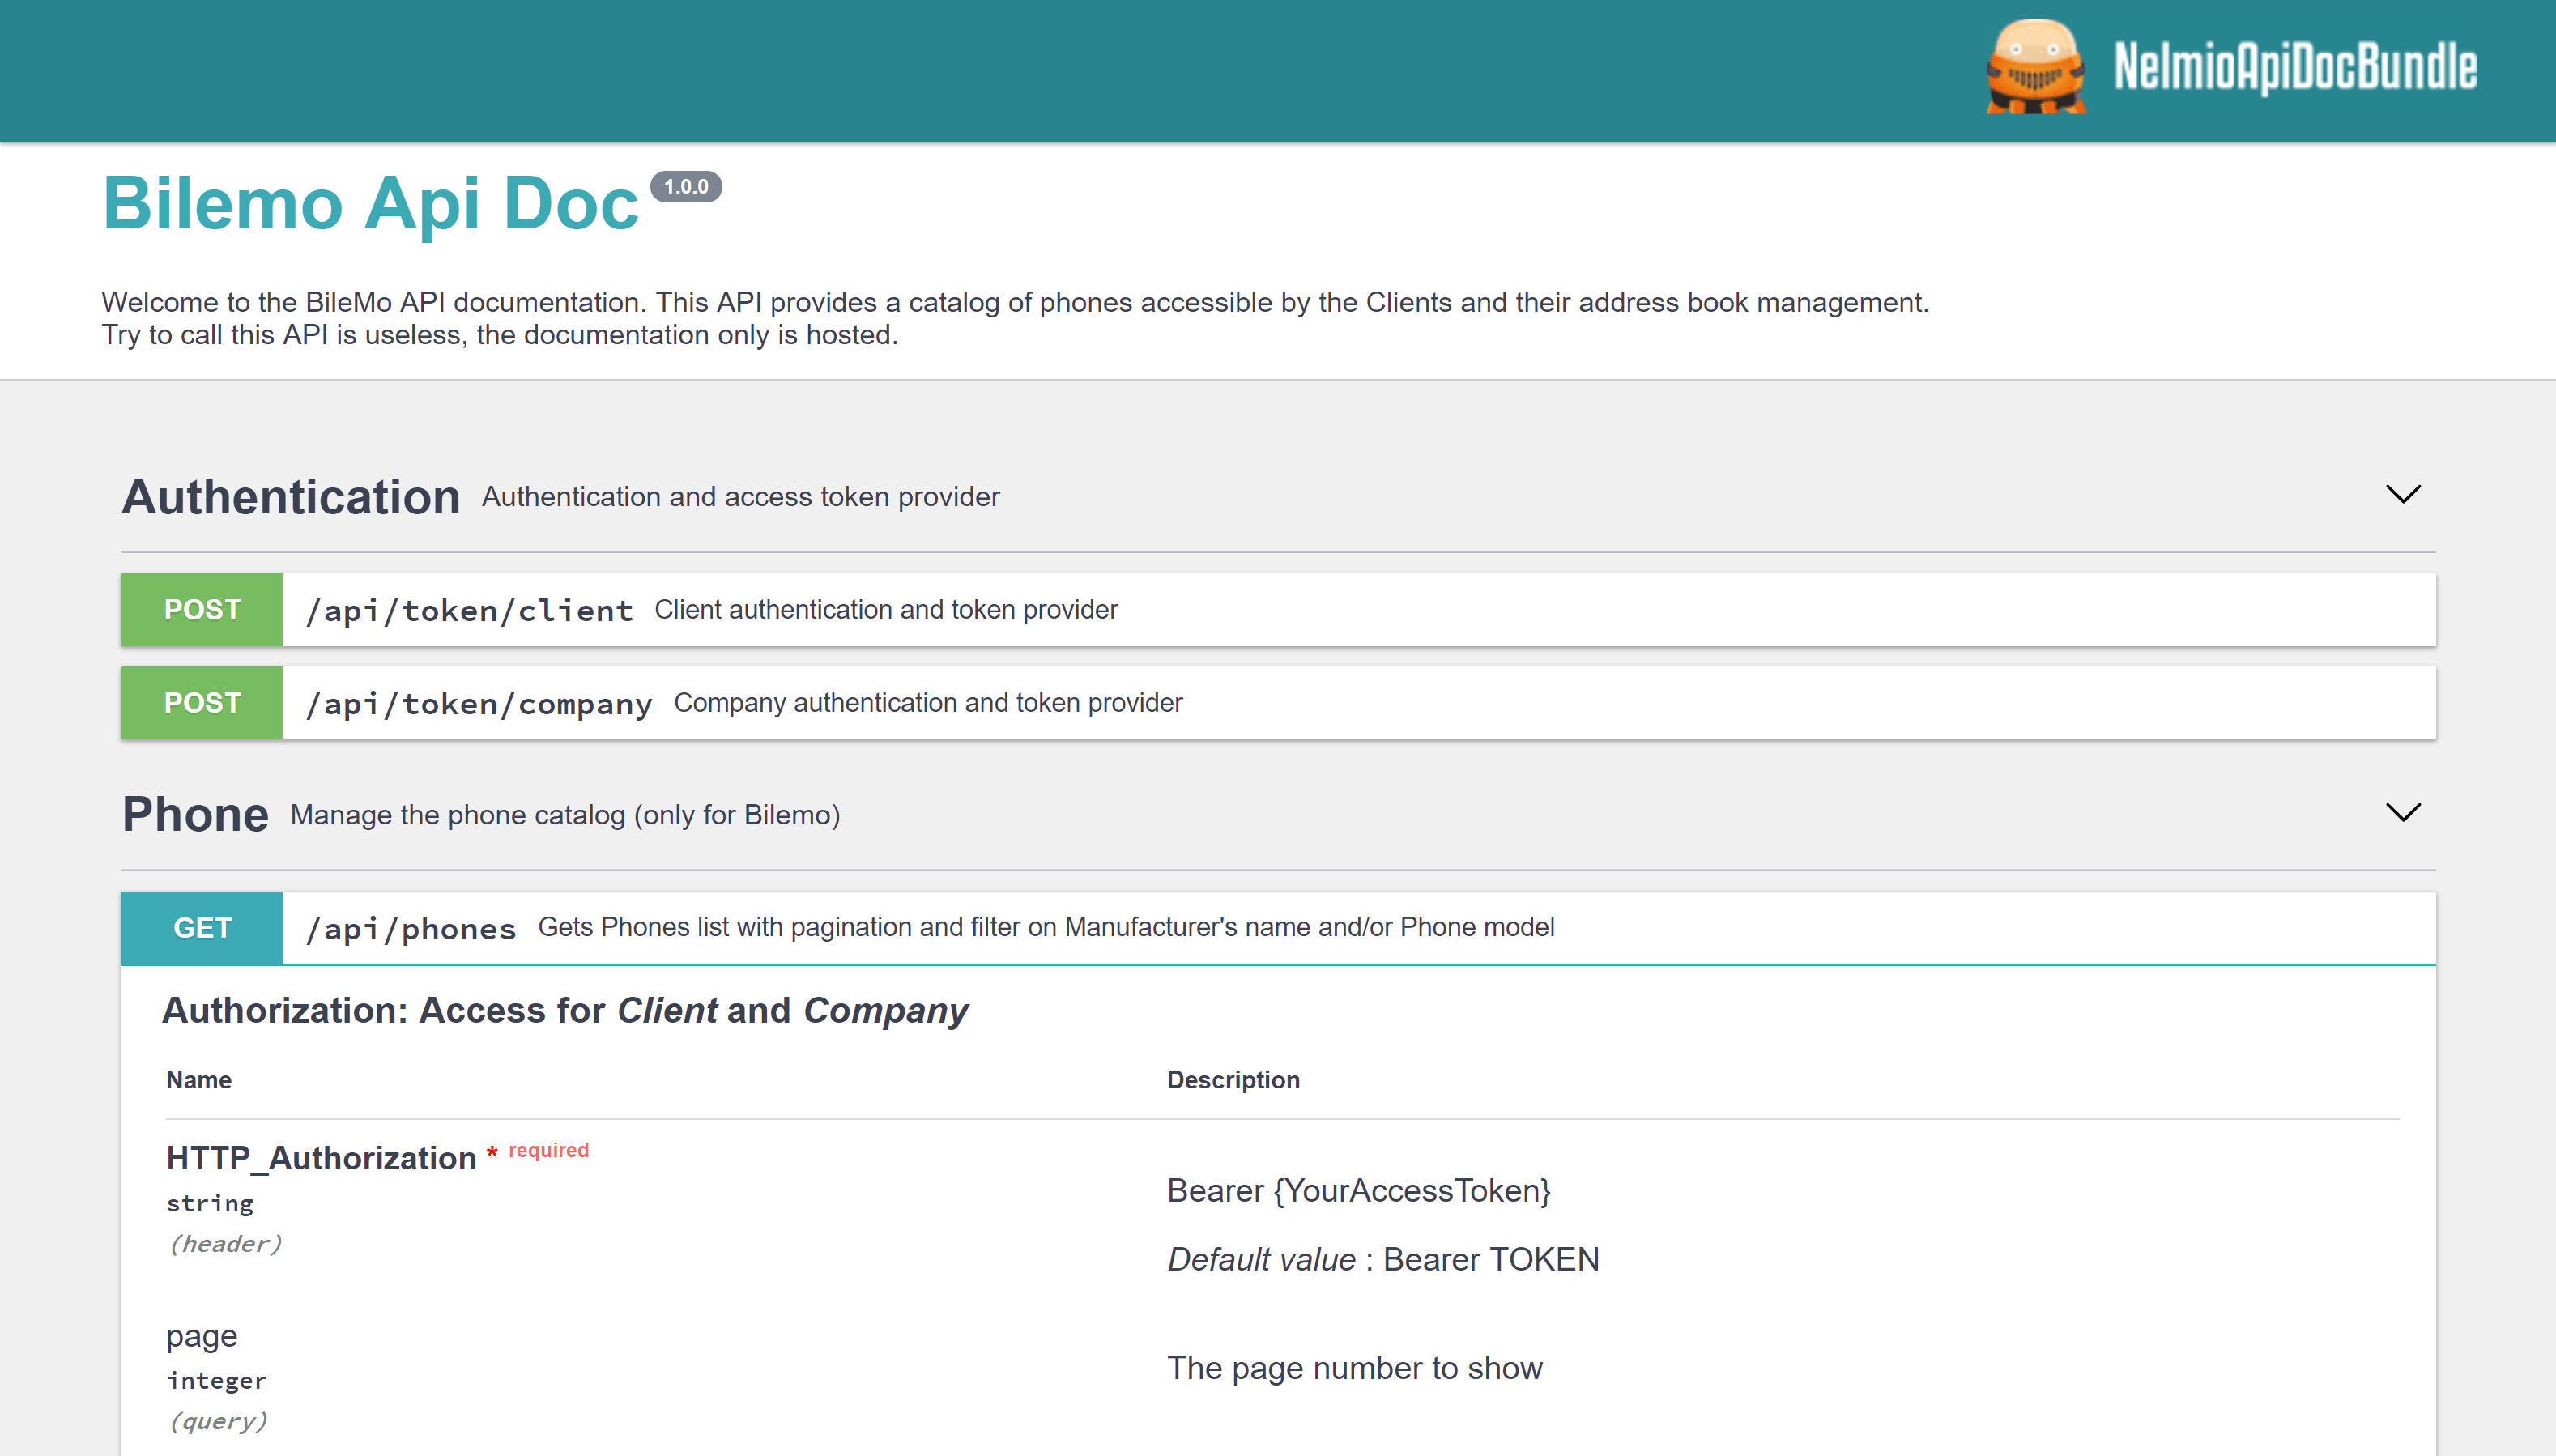The image size is (2556, 1456).
Task: Click the Bilemo Api Doc title
Action: 370,204
